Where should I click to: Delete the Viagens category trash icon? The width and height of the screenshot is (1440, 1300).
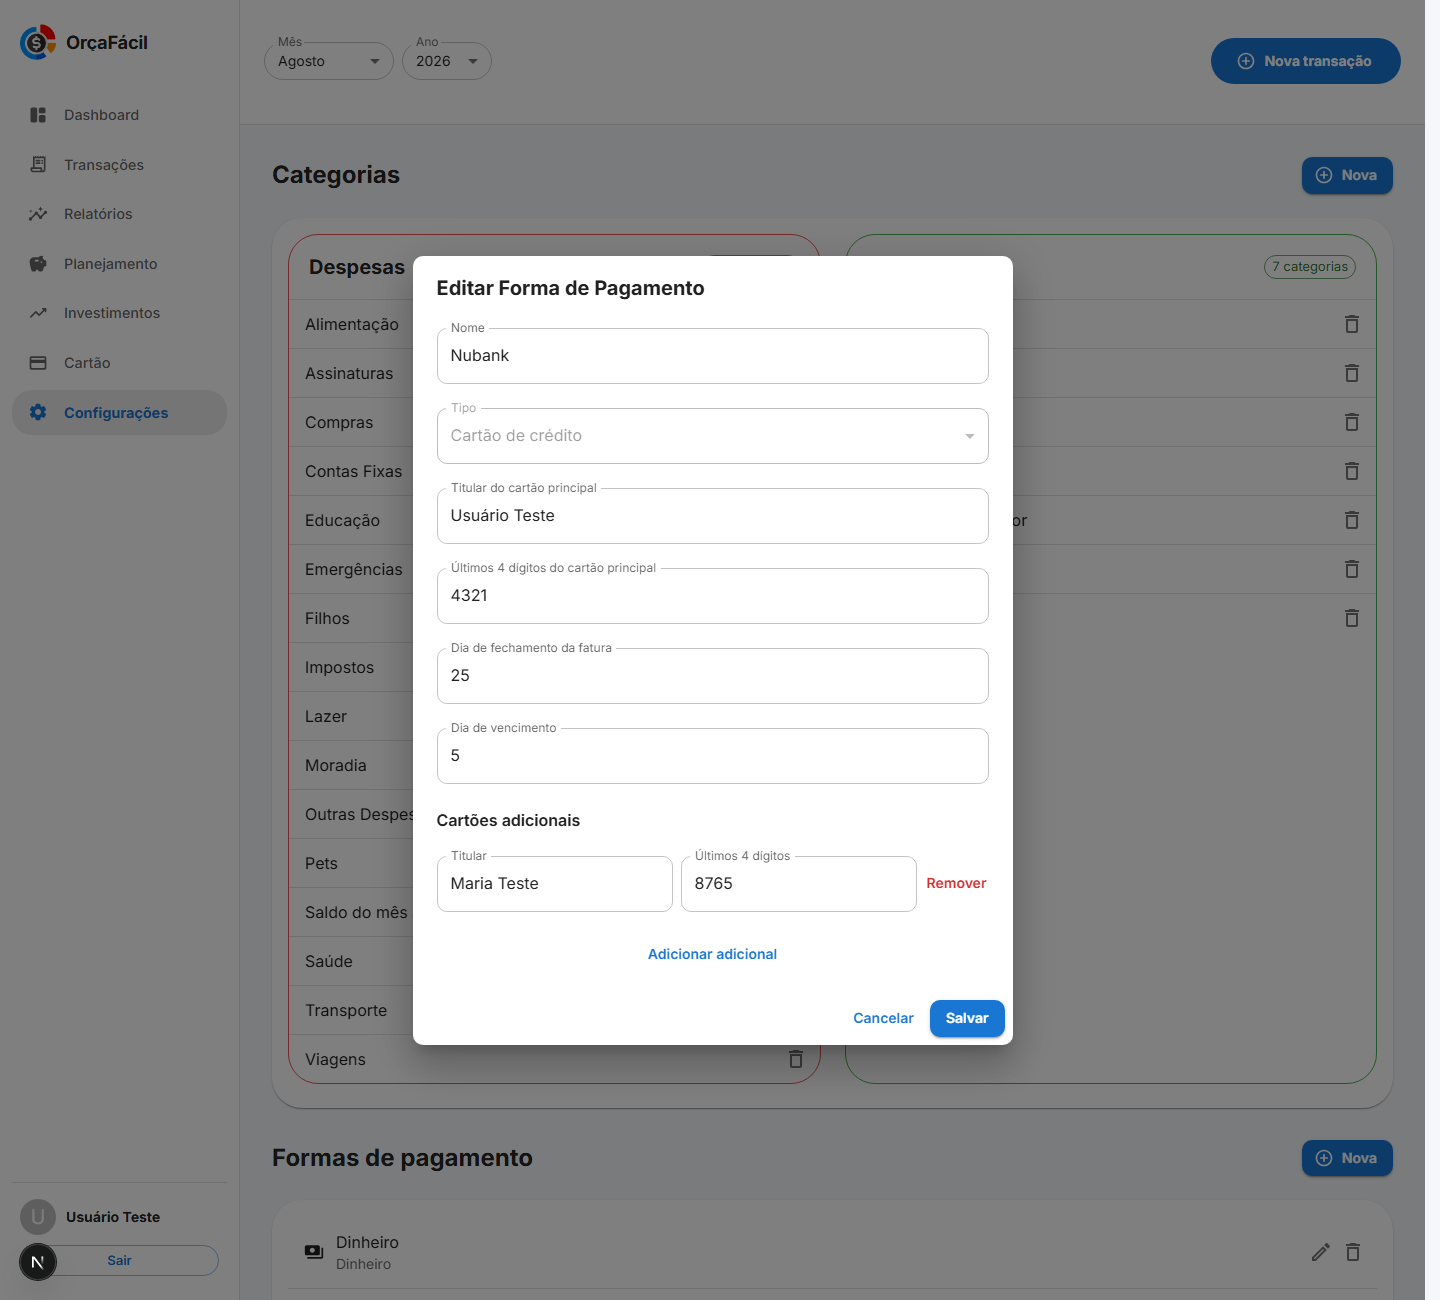pyautogui.click(x=796, y=1059)
